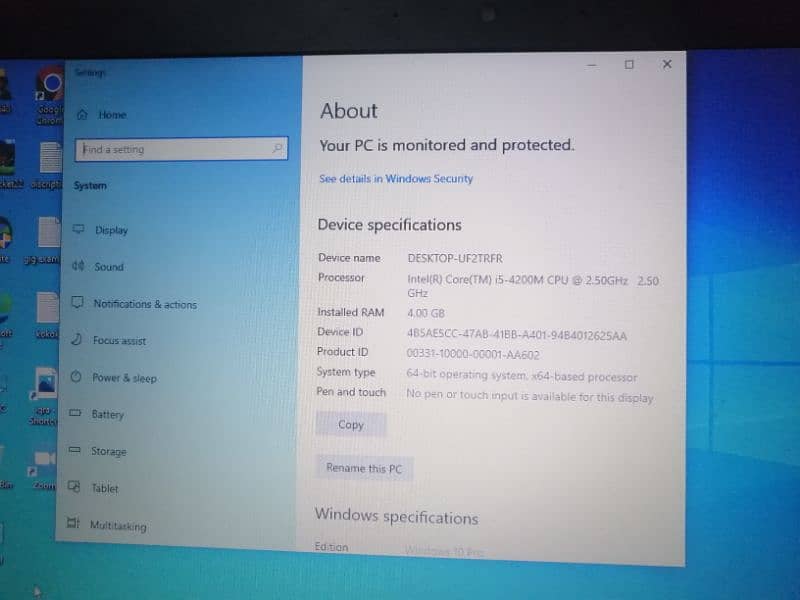Select the Device ID value

click(517, 335)
